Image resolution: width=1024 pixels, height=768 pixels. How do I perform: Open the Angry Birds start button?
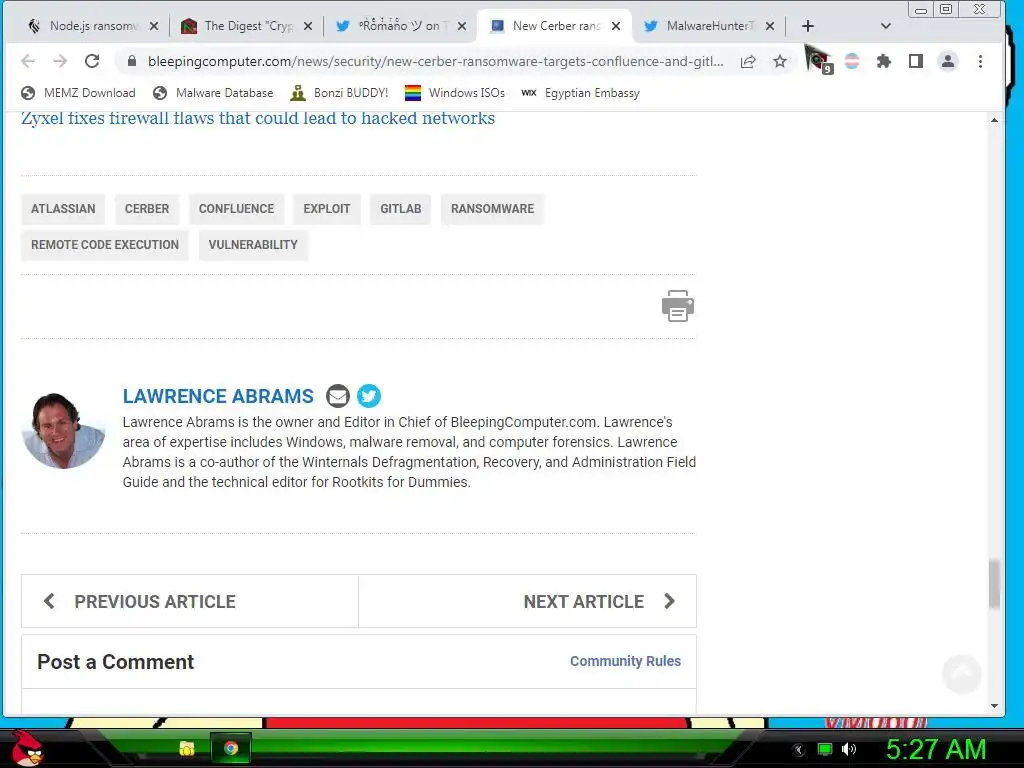(x=26, y=747)
